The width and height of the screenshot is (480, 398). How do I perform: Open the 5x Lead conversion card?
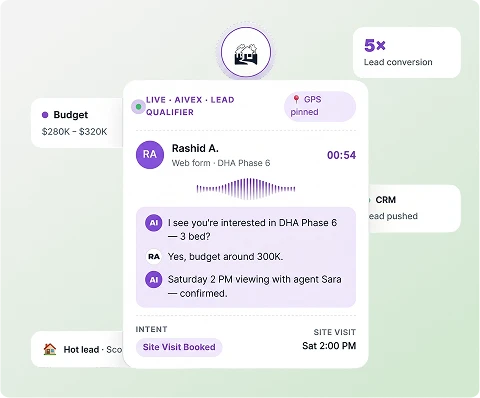[407, 53]
